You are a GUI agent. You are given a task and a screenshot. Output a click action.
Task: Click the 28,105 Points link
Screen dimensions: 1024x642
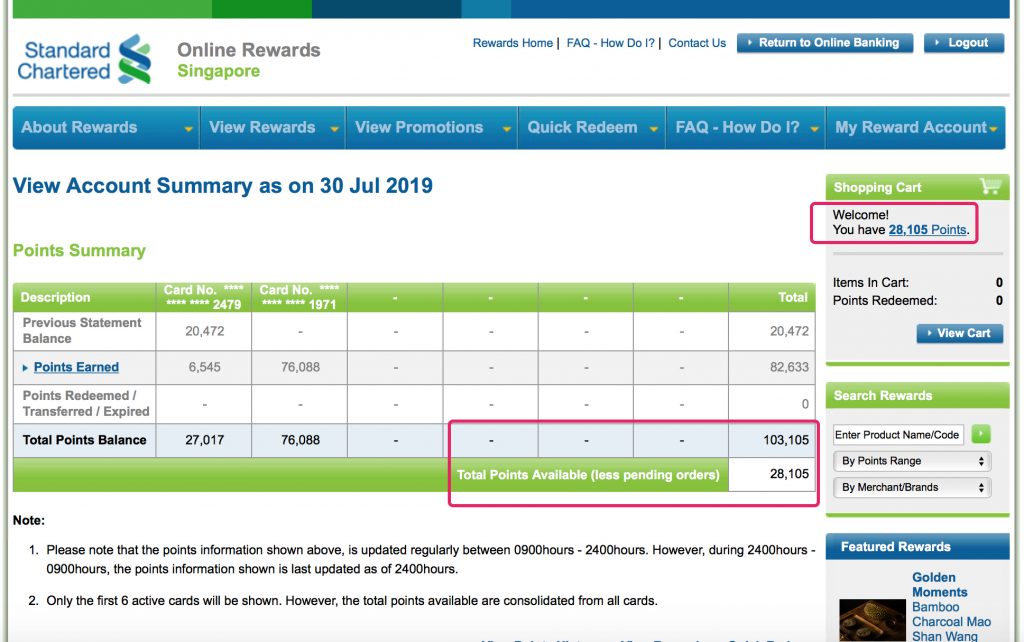pos(928,229)
